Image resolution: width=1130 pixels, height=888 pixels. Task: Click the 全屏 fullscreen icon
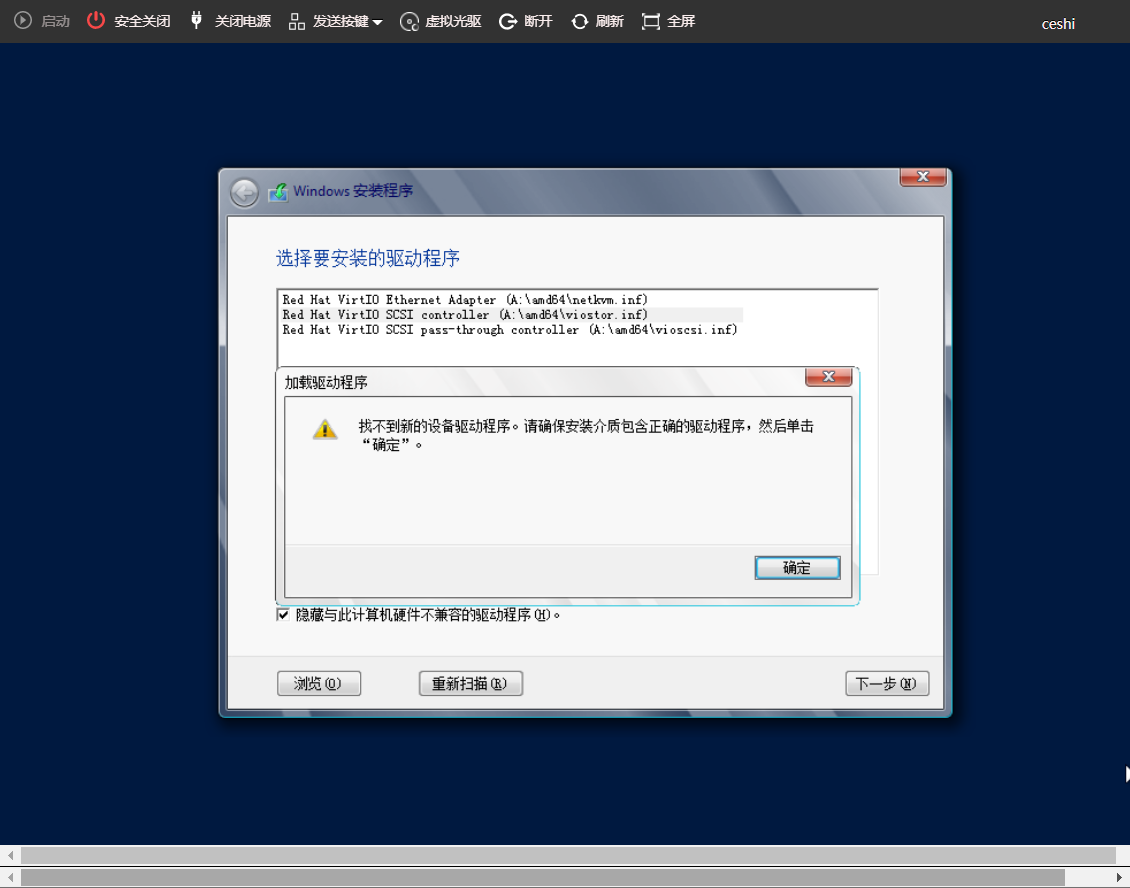point(651,22)
